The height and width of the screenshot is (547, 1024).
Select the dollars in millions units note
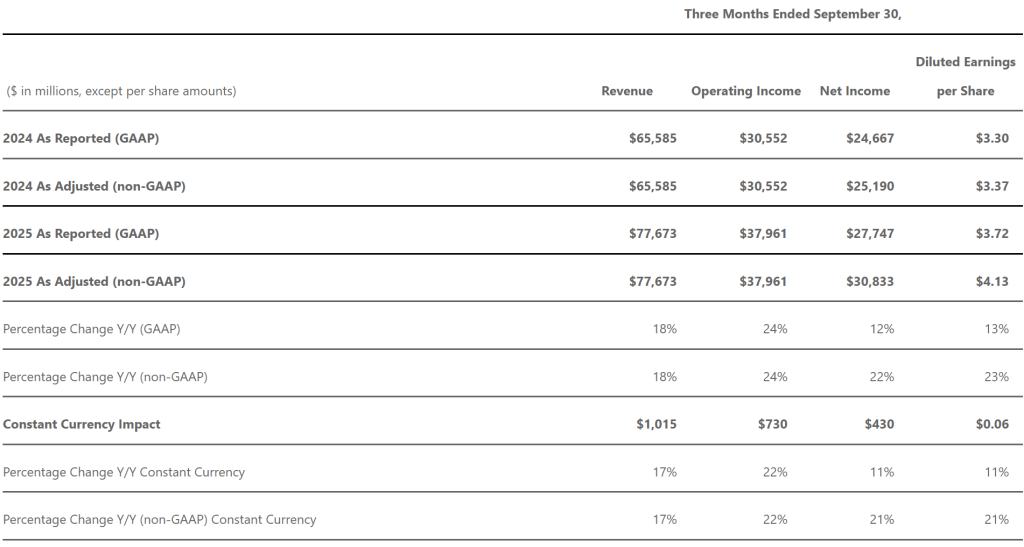121,91
